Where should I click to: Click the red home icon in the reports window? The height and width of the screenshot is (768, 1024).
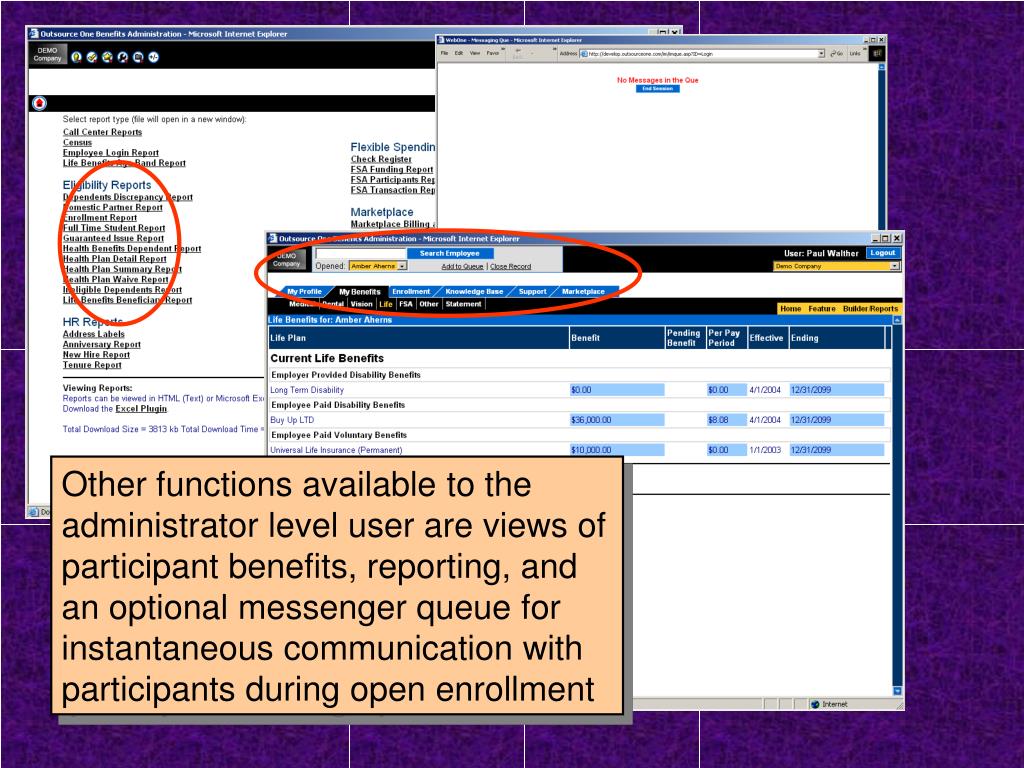(40, 103)
